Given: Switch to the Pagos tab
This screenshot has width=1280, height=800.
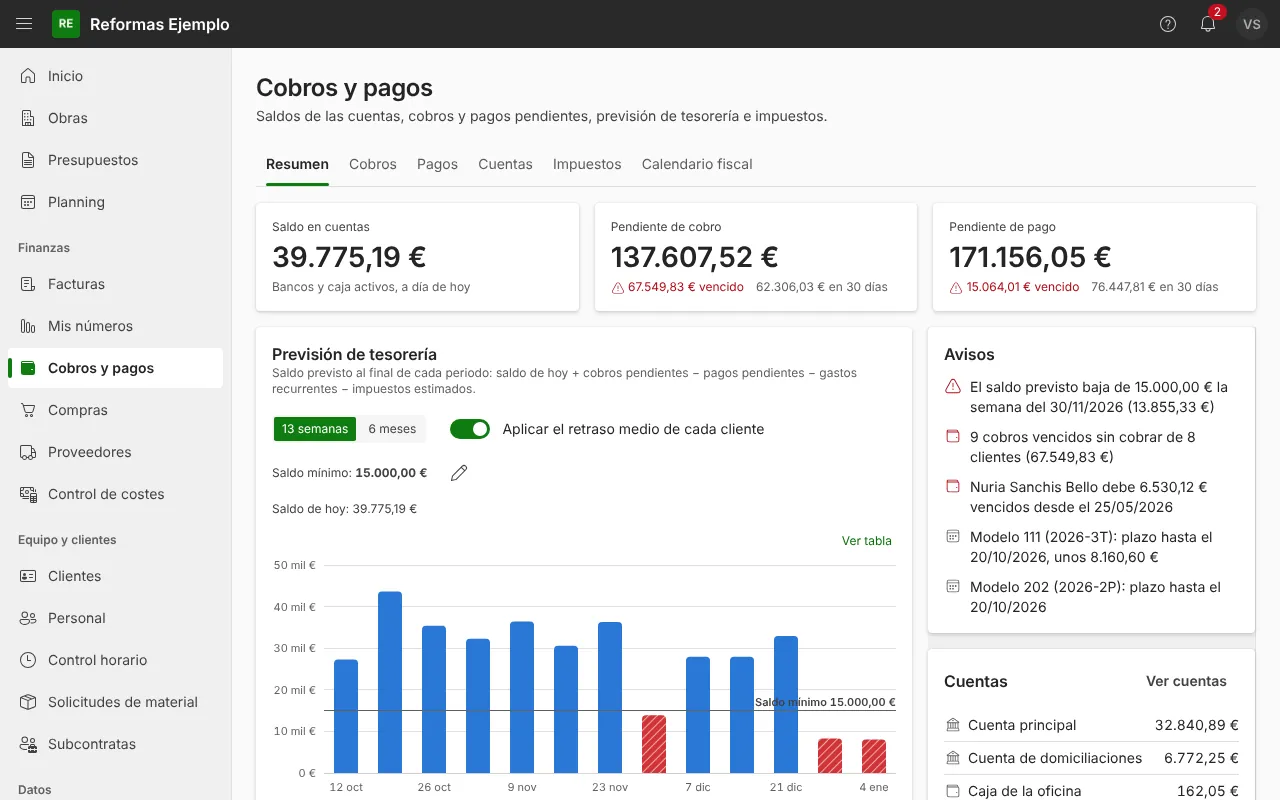Looking at the screenshot, I should tap(437, 164).
